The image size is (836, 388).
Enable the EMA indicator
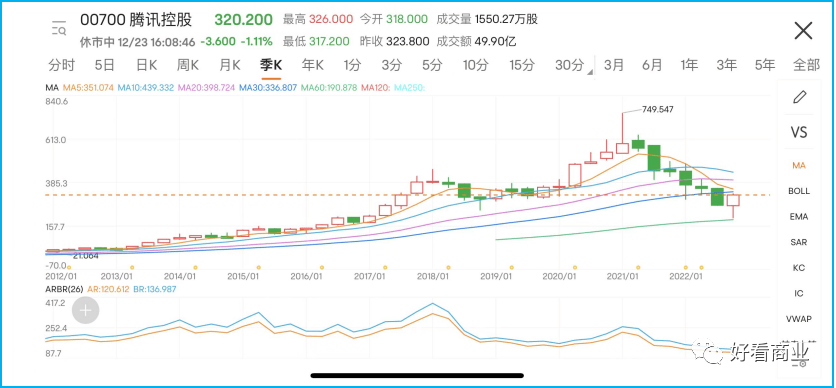pos(799,216)
